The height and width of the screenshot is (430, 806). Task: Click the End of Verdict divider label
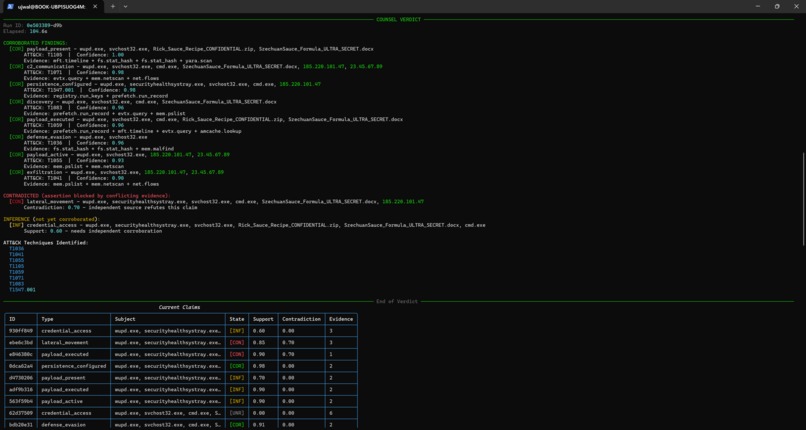tap(397, 302)
